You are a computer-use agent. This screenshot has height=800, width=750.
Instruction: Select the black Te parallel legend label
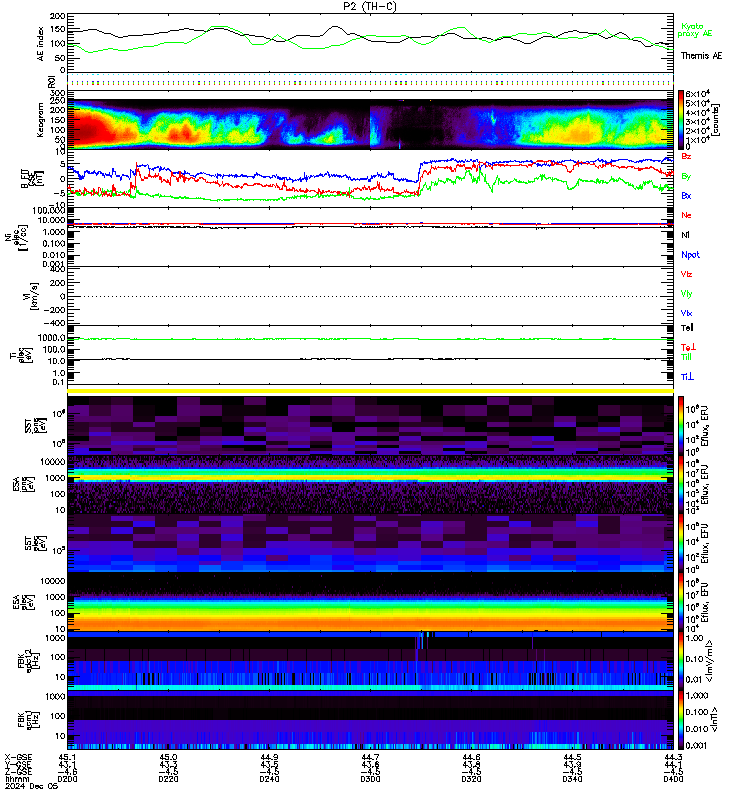(687, 328)
